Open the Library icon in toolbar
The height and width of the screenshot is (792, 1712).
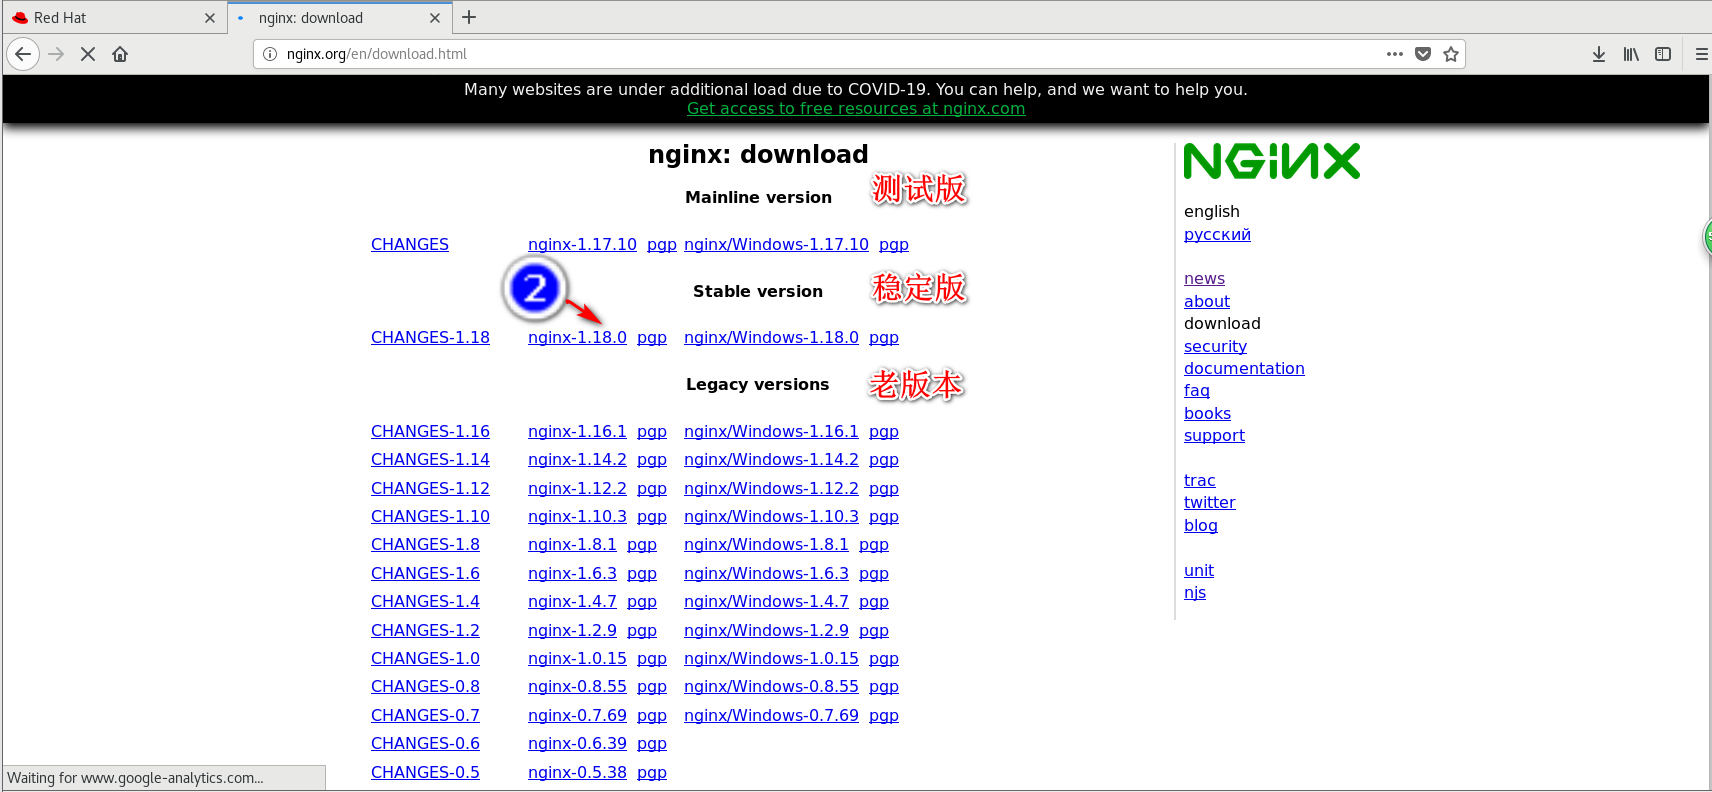pyautogui.click(x=1631, y=54)
